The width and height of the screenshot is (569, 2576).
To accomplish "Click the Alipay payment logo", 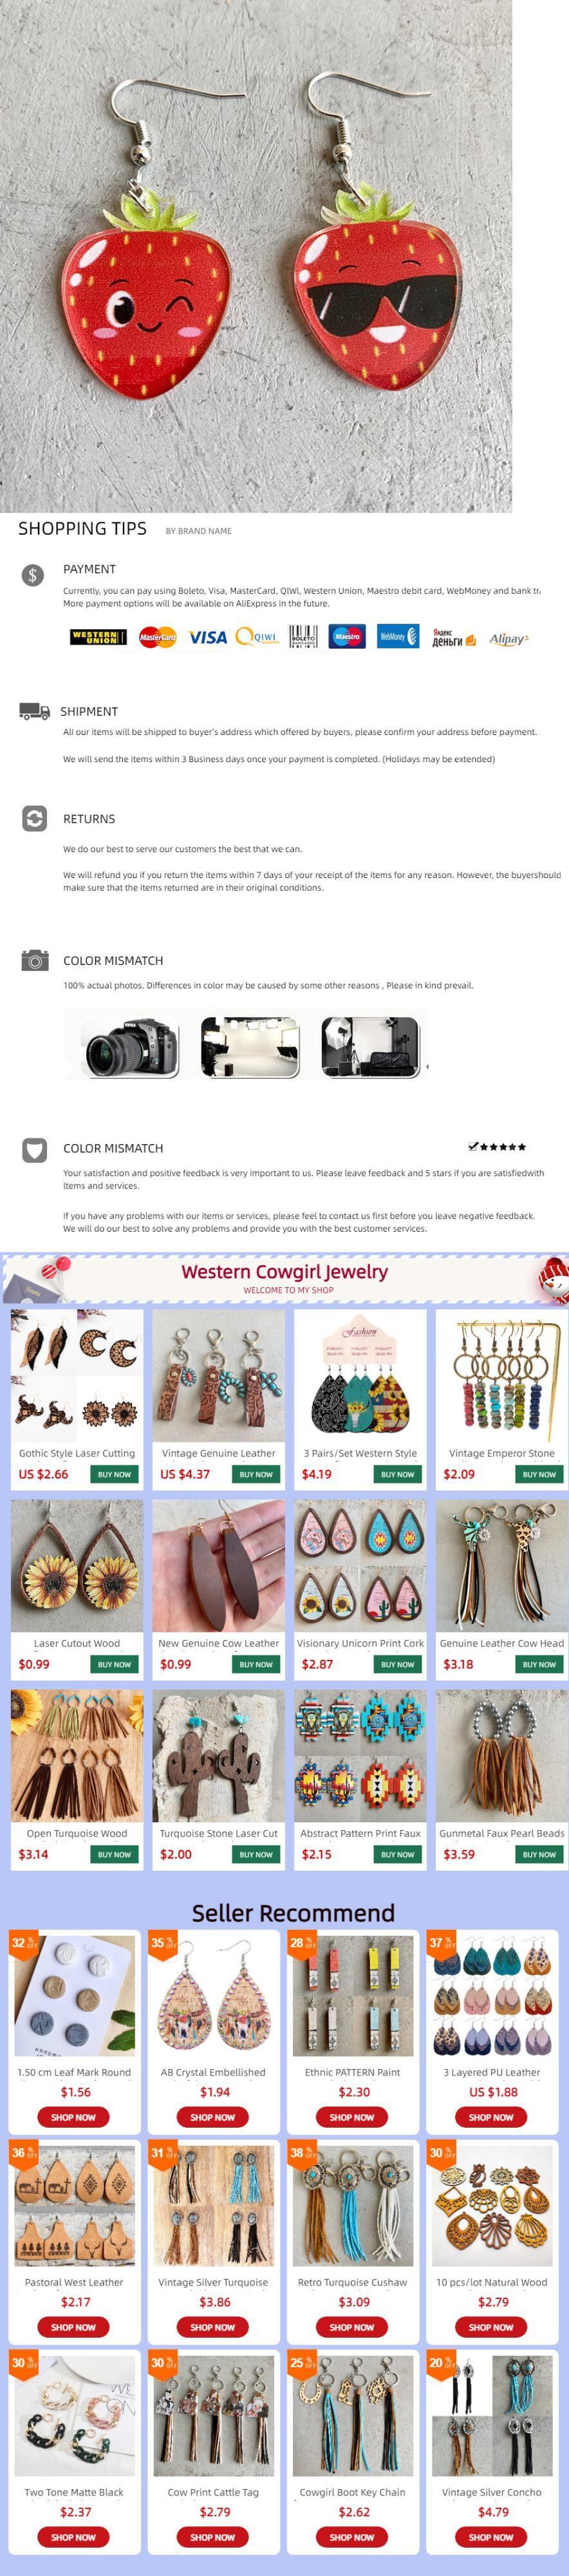I will pyautogui.click(x=508, y=638).
